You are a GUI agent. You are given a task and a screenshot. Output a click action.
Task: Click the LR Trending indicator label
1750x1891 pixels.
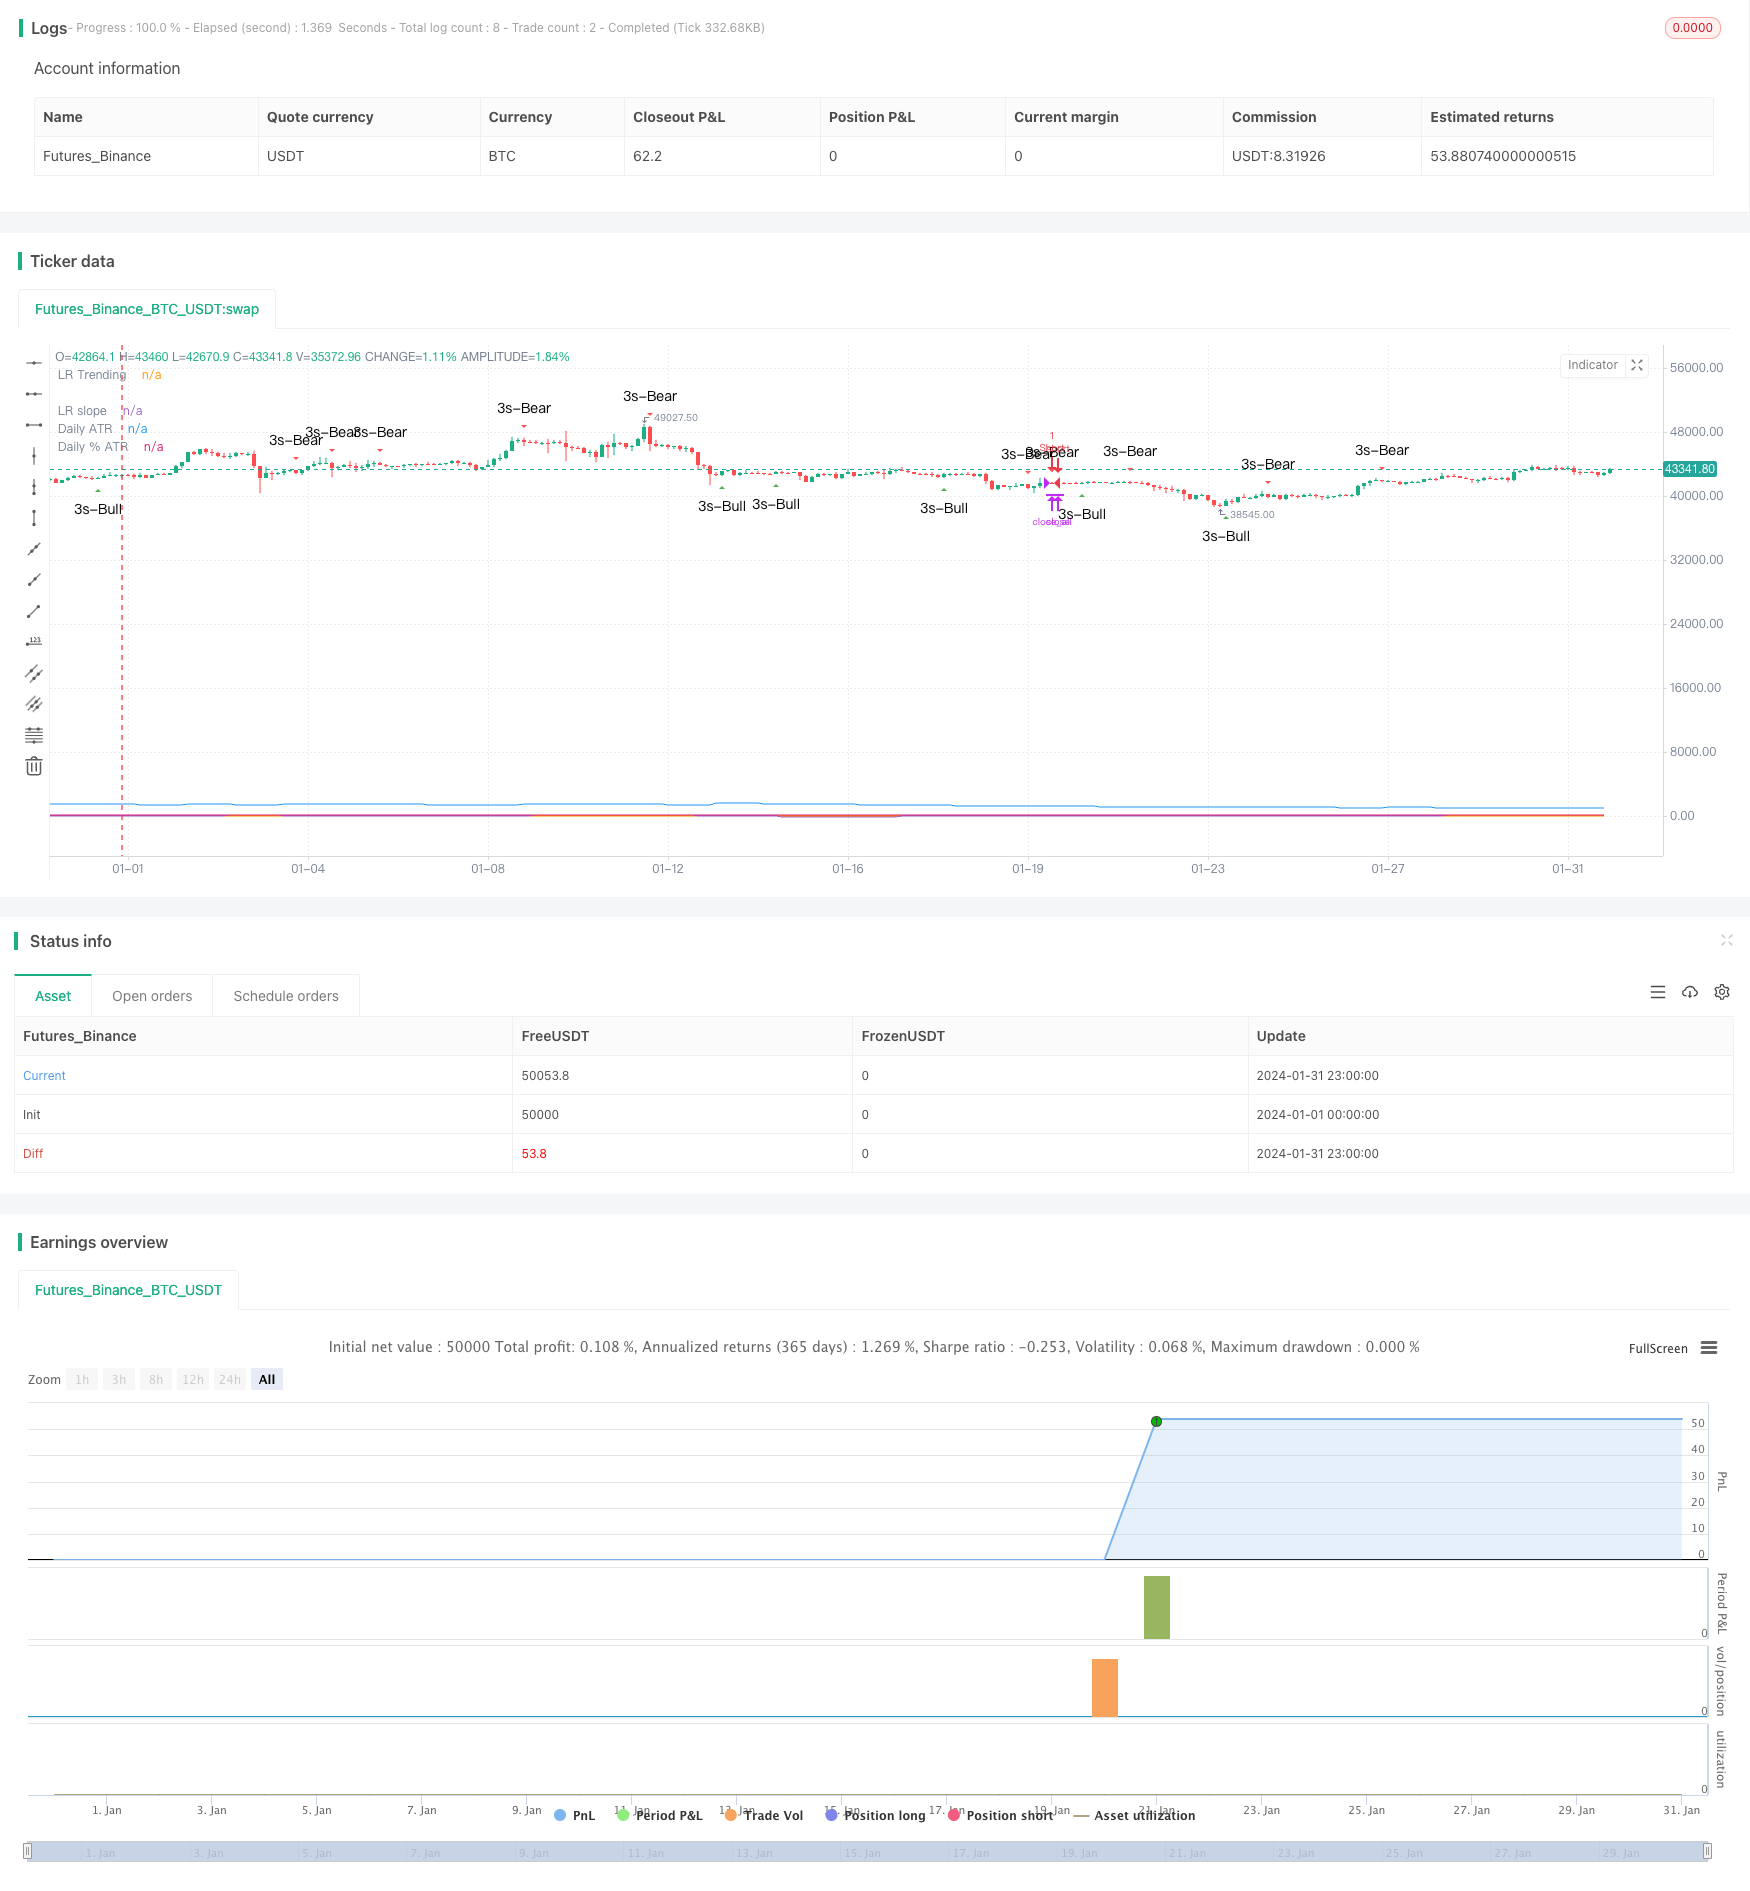[x=92, y=375]
